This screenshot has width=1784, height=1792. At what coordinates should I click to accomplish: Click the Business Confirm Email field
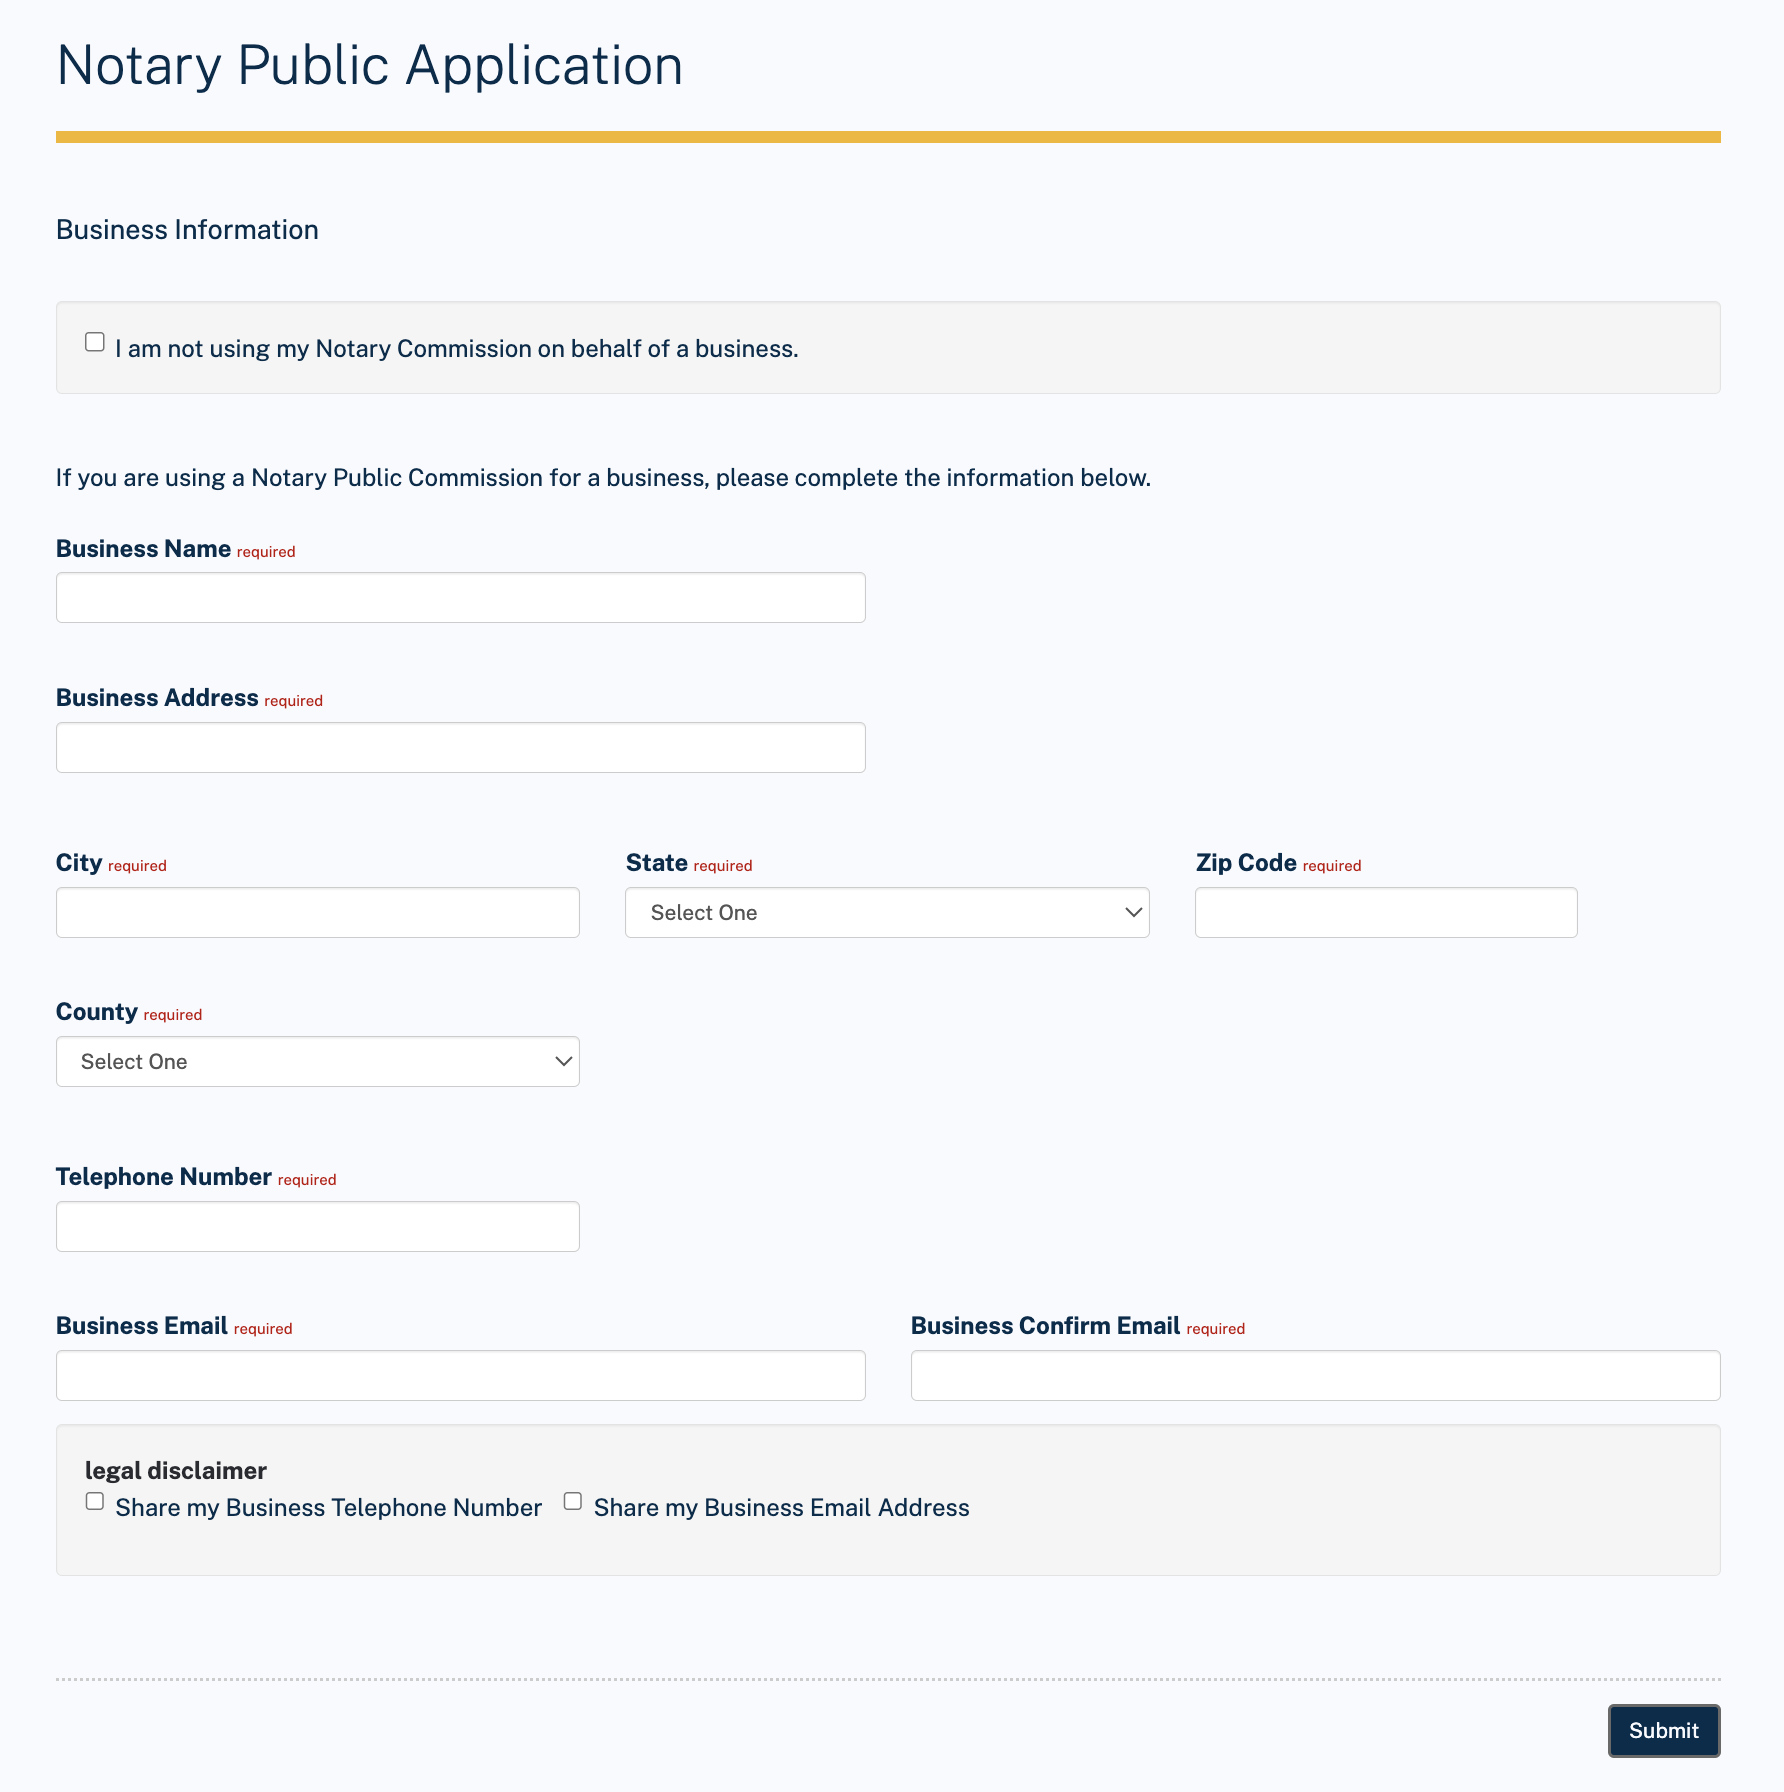pos(1314,1375)
